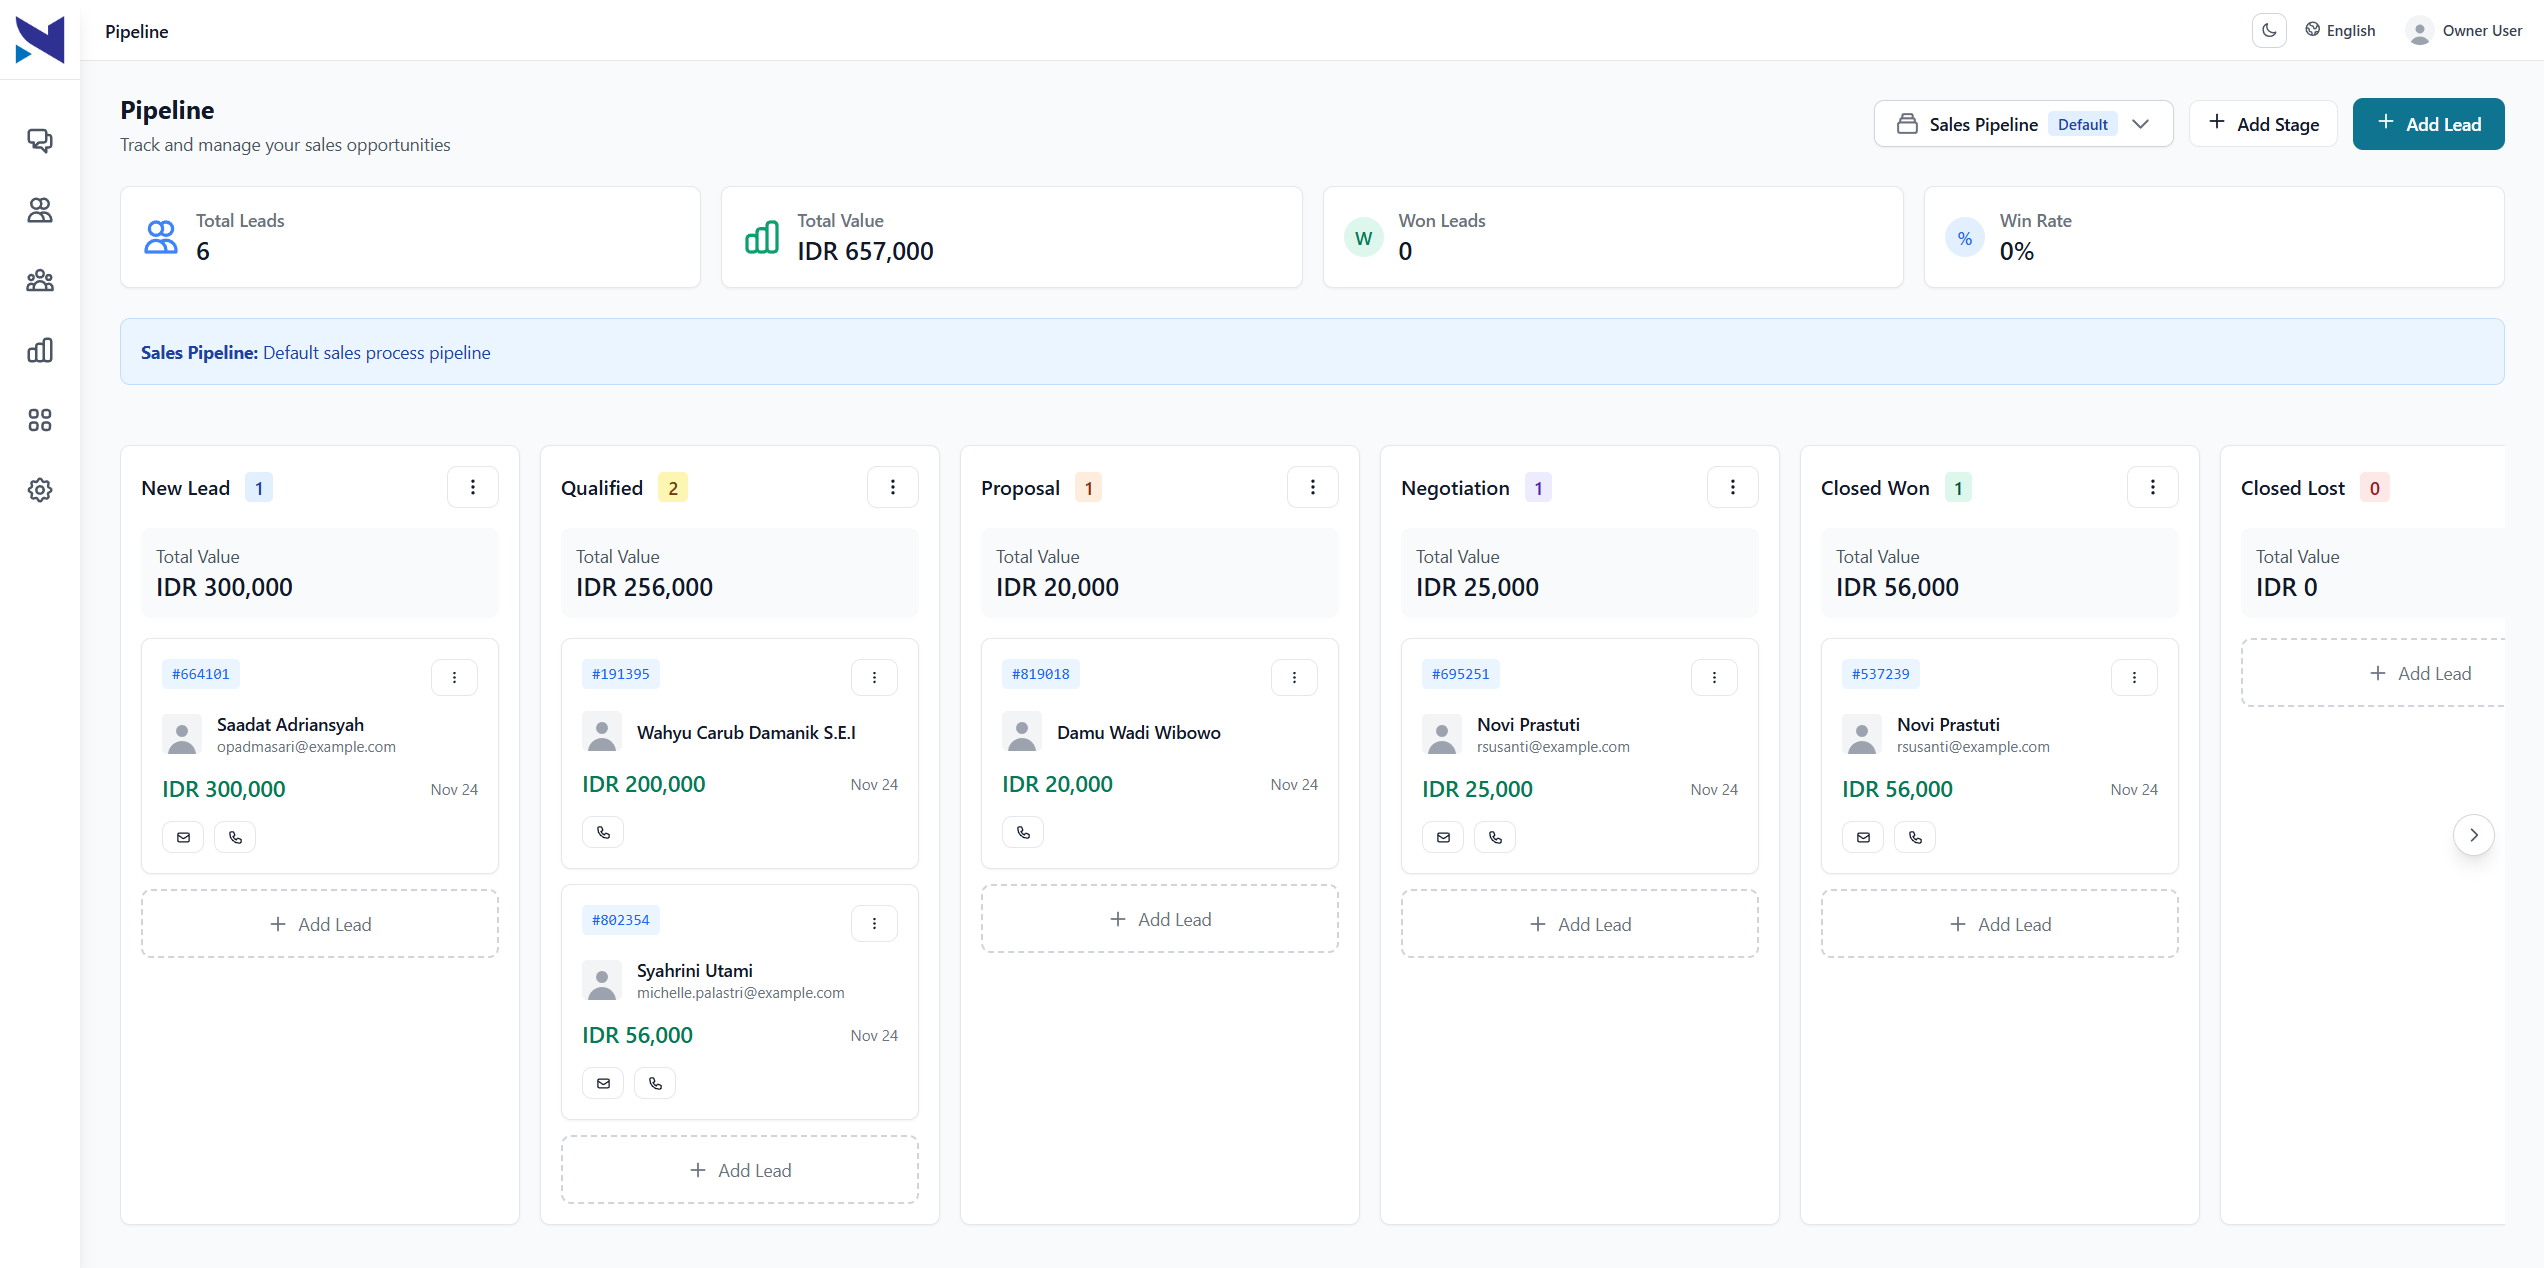
Task: Open Closed Won stage options menu
Action: pyautogui.click(x=2153, y=487)
